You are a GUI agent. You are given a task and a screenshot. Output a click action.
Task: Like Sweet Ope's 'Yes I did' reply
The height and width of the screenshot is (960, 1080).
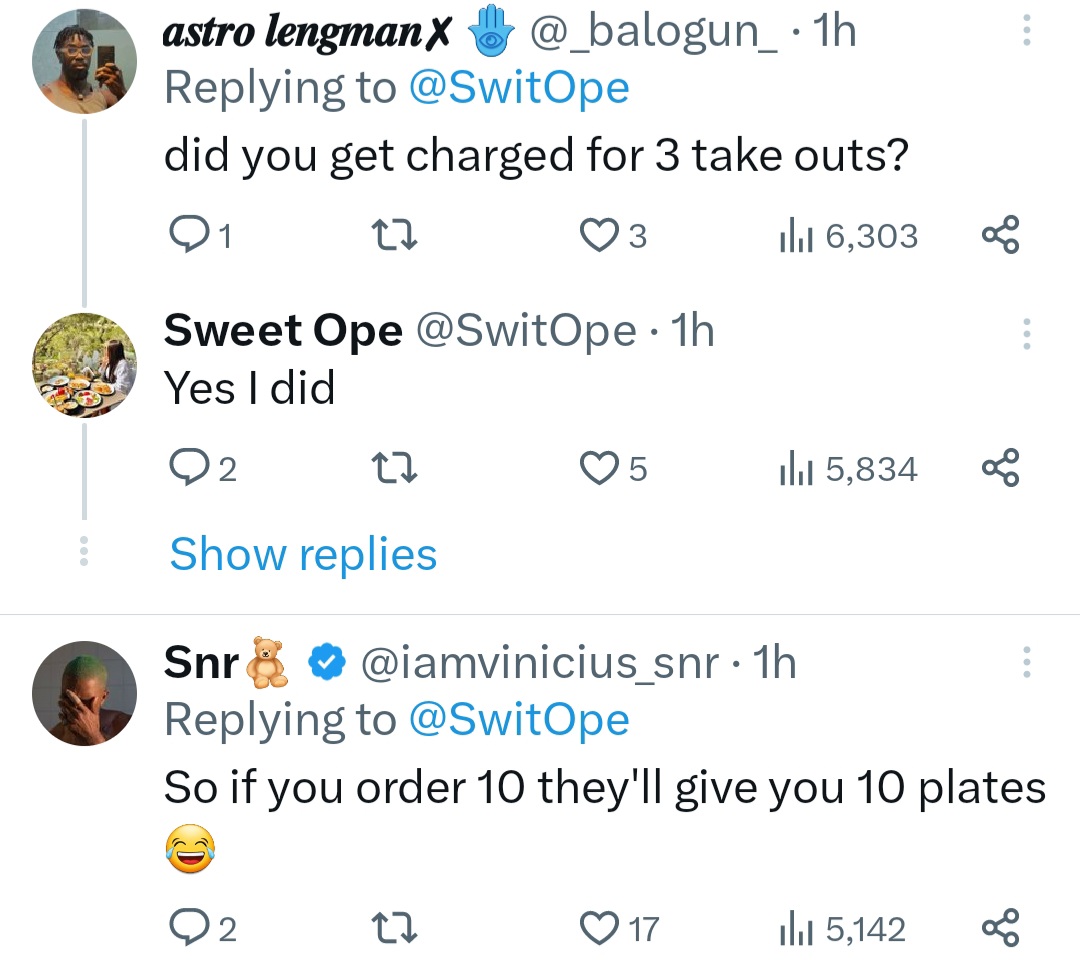click(600, 467)
